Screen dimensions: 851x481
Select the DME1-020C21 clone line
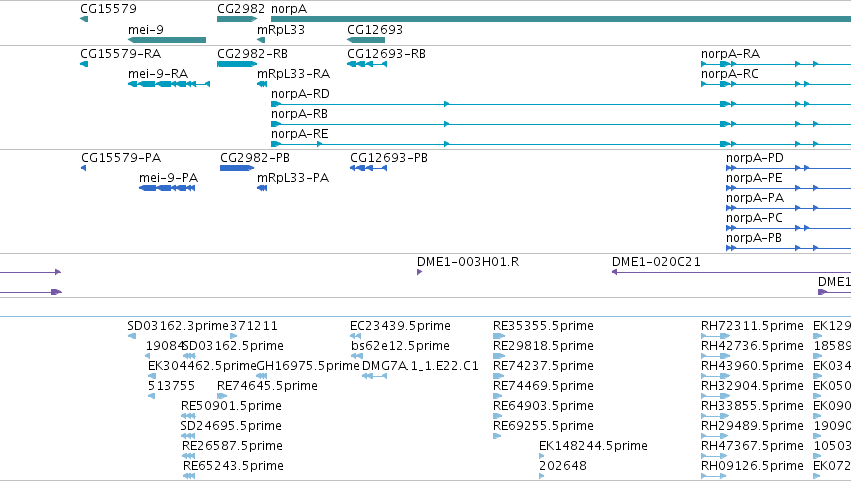click(x=731, y=272)
